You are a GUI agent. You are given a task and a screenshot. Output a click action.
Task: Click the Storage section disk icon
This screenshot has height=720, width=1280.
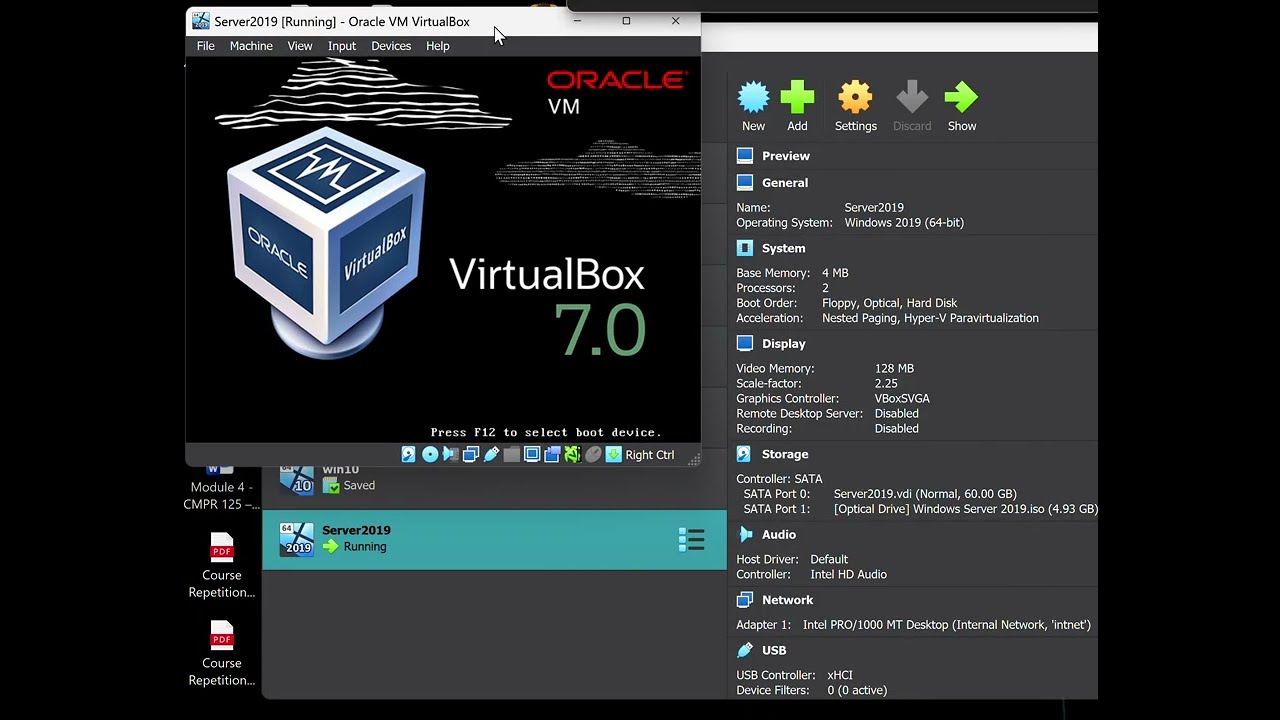pos(745,454)
